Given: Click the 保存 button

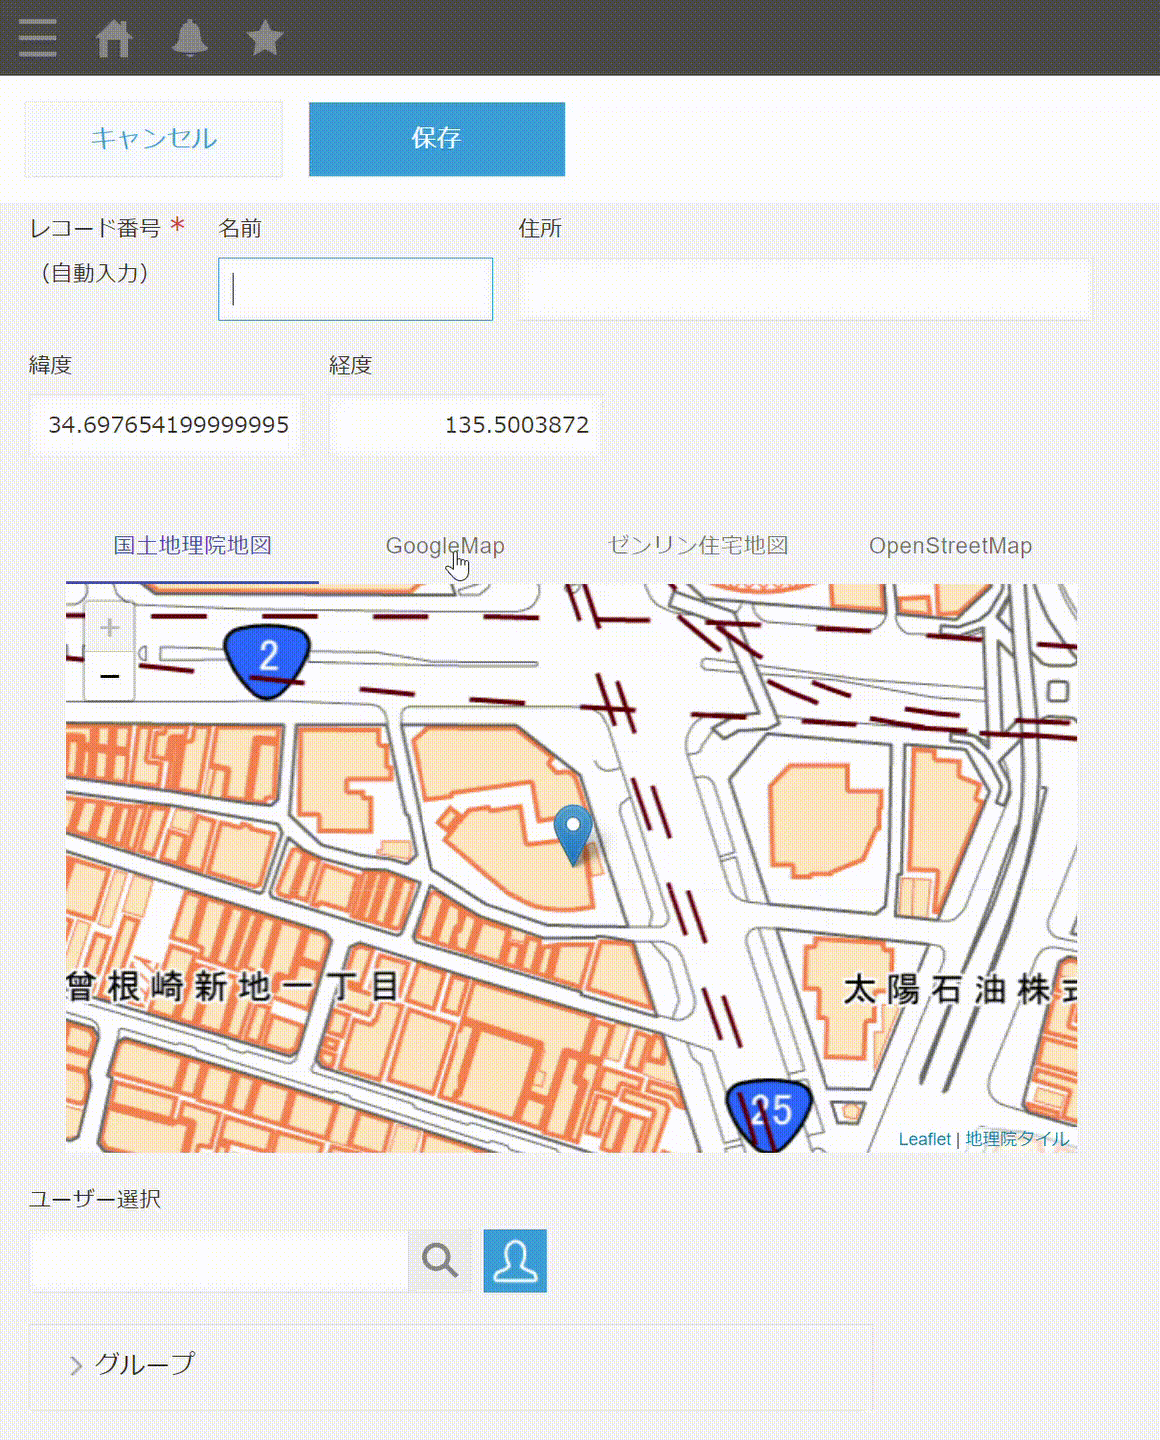Looking at the screenshot, I should click(437, 139).
